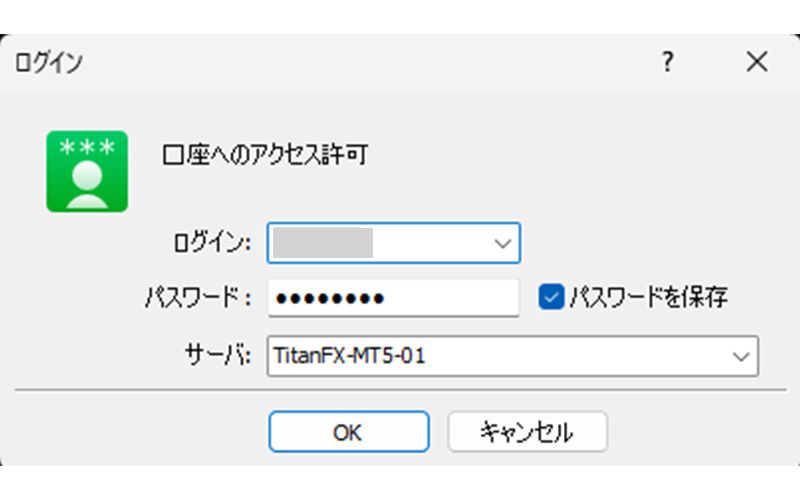This screenshot has width=800, height=500.
Task: Click the empty title bar area
Action: pyautogui.click(x=350, y=63)
